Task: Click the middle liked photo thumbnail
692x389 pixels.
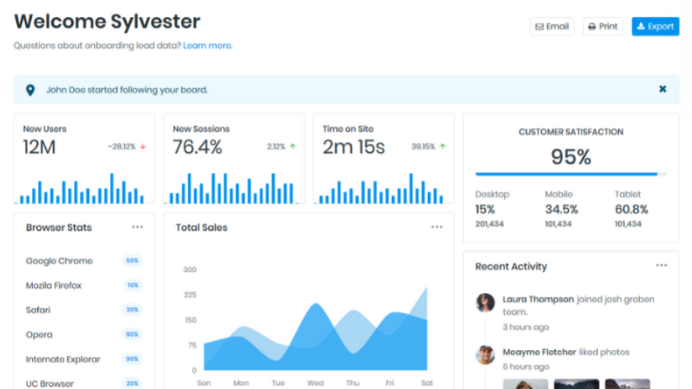Action: pyautogui.click(x=576, y=384)
